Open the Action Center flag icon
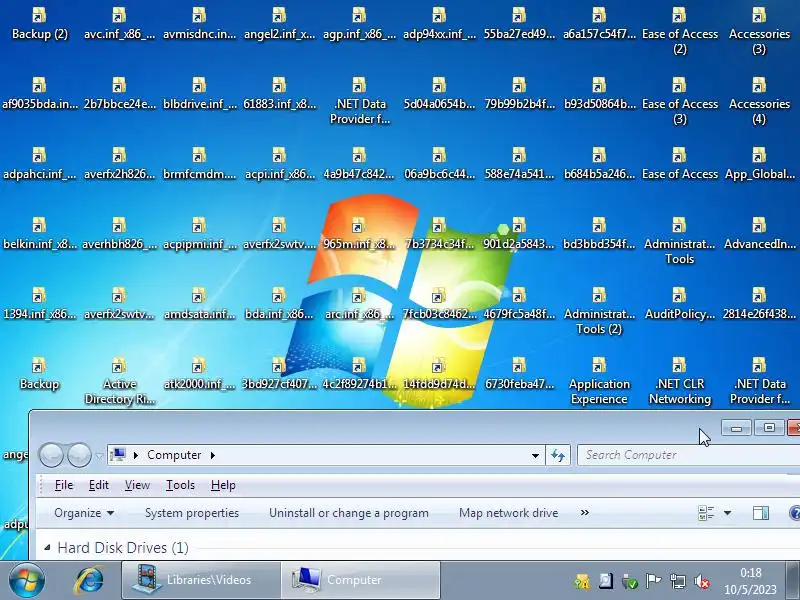 (653, 581)
